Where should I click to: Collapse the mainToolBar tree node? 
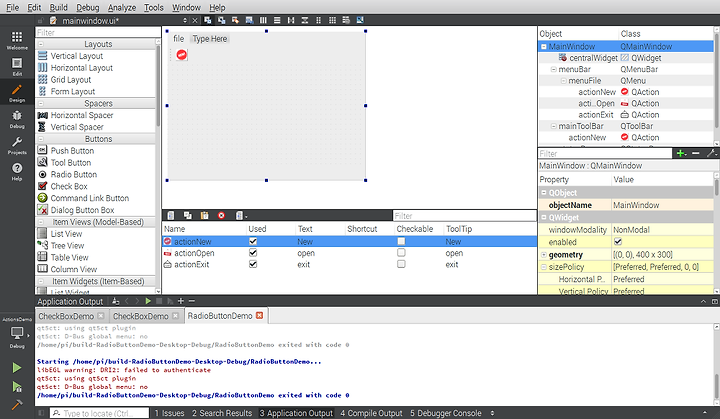(554, 126)
